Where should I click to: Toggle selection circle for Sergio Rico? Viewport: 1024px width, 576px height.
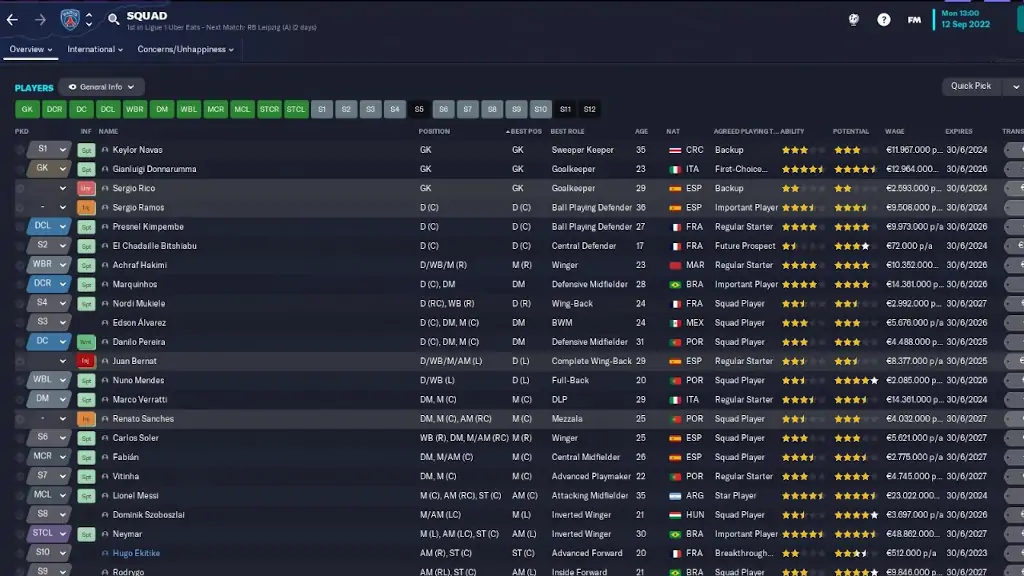click(x=20, y=188)
